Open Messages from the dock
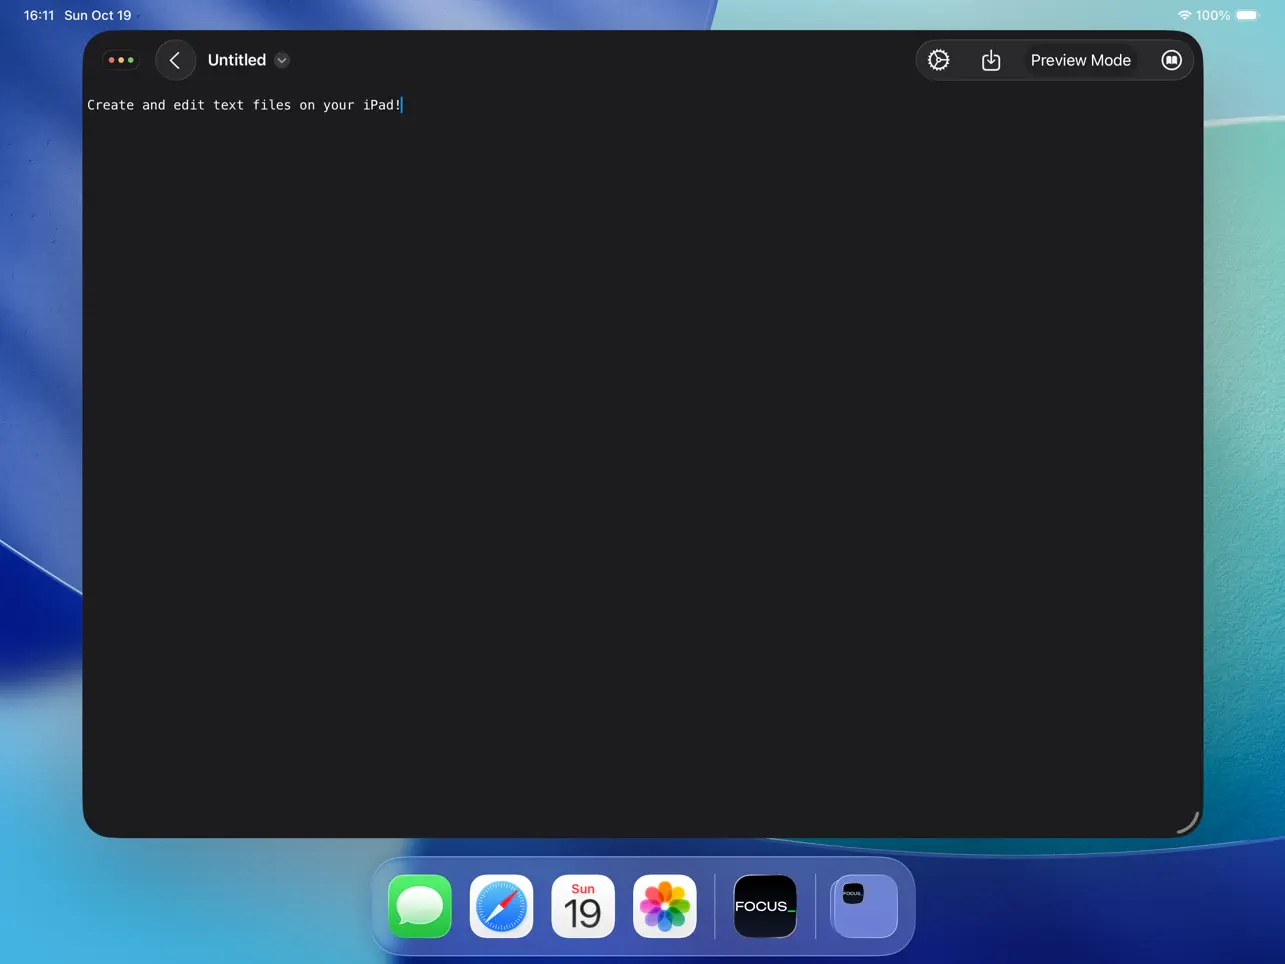The height and width of the screenshot is (964, 1285). pyautogui.click(x=419, y=906)
